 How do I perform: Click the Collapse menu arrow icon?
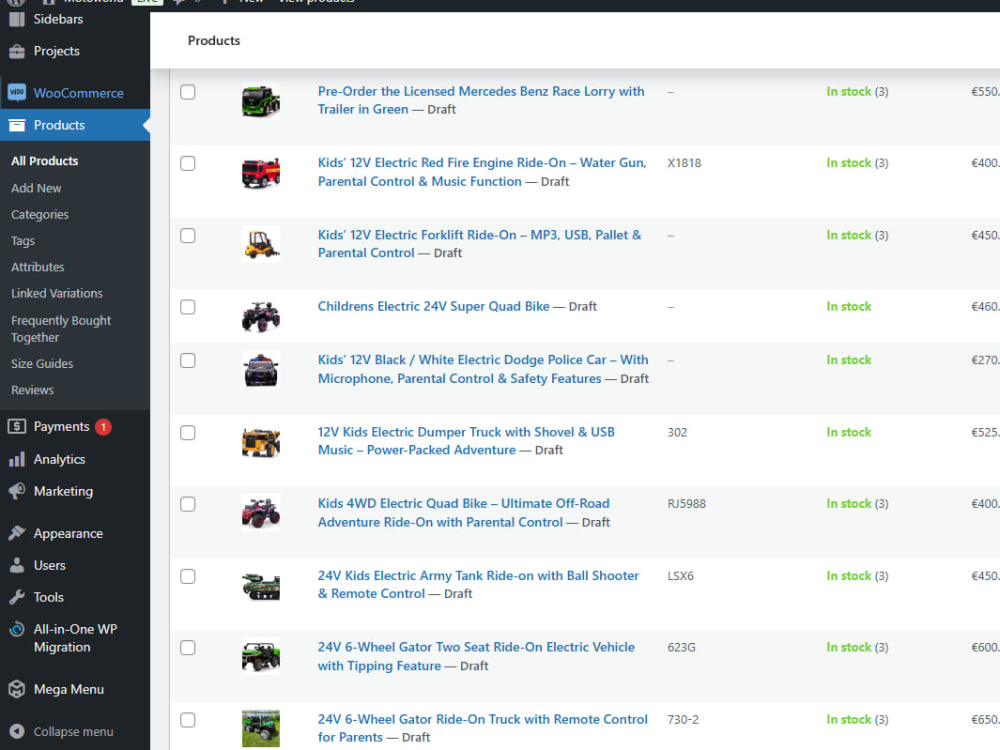point(17,732)
